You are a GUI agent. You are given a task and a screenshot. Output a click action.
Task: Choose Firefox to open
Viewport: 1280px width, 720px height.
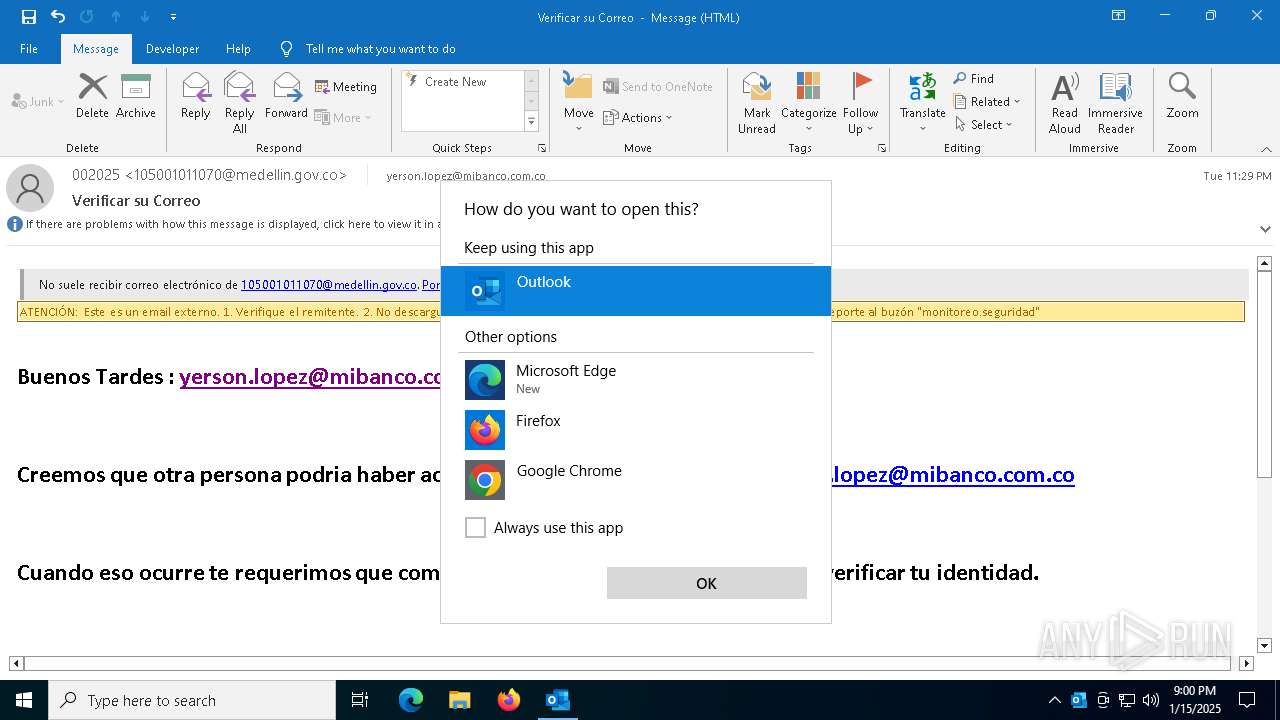[636, 429]
